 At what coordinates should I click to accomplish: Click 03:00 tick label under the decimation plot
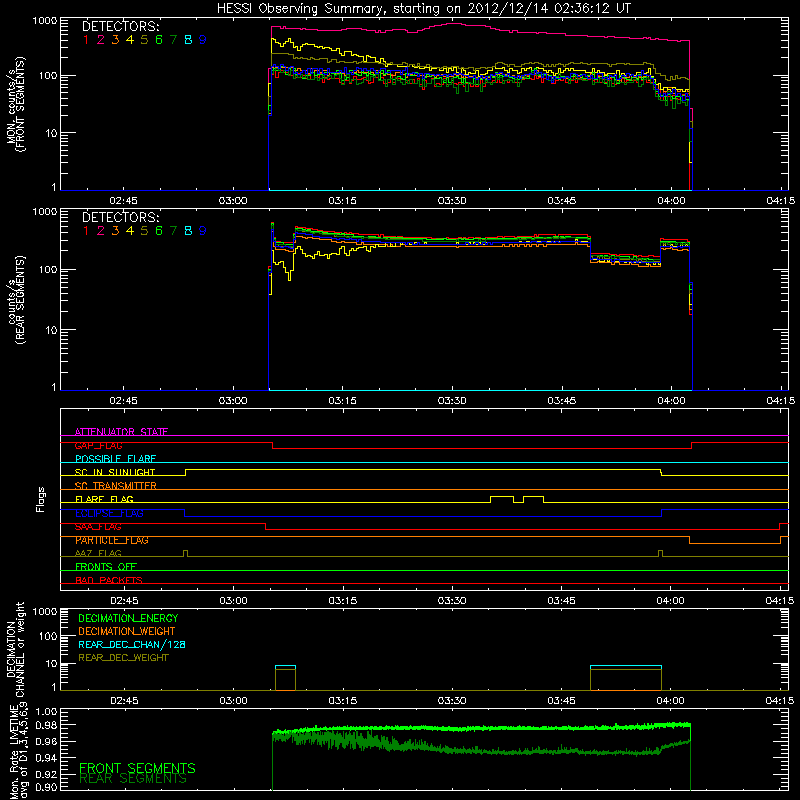[x=233, y=701]
